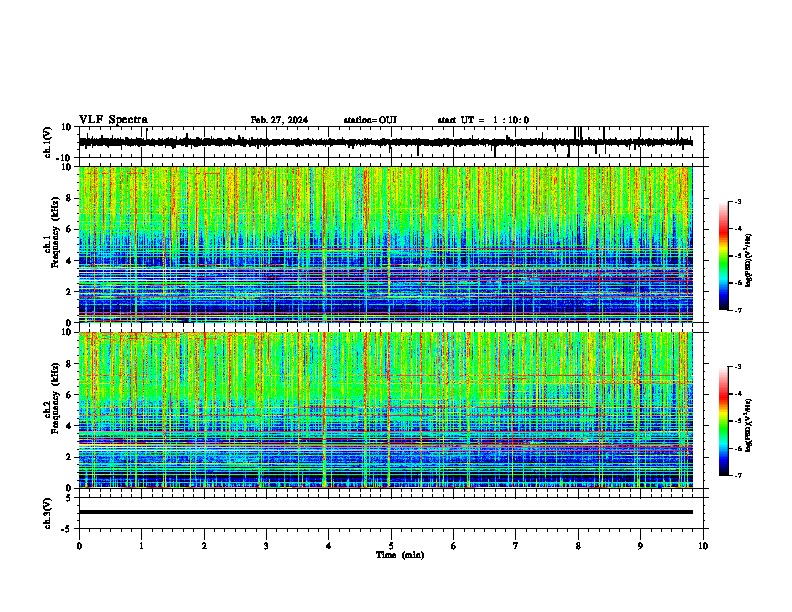Click the "start UT = 1 : 10: 0" text
This screenshot has height=612, width=792.
click(483, 120)
